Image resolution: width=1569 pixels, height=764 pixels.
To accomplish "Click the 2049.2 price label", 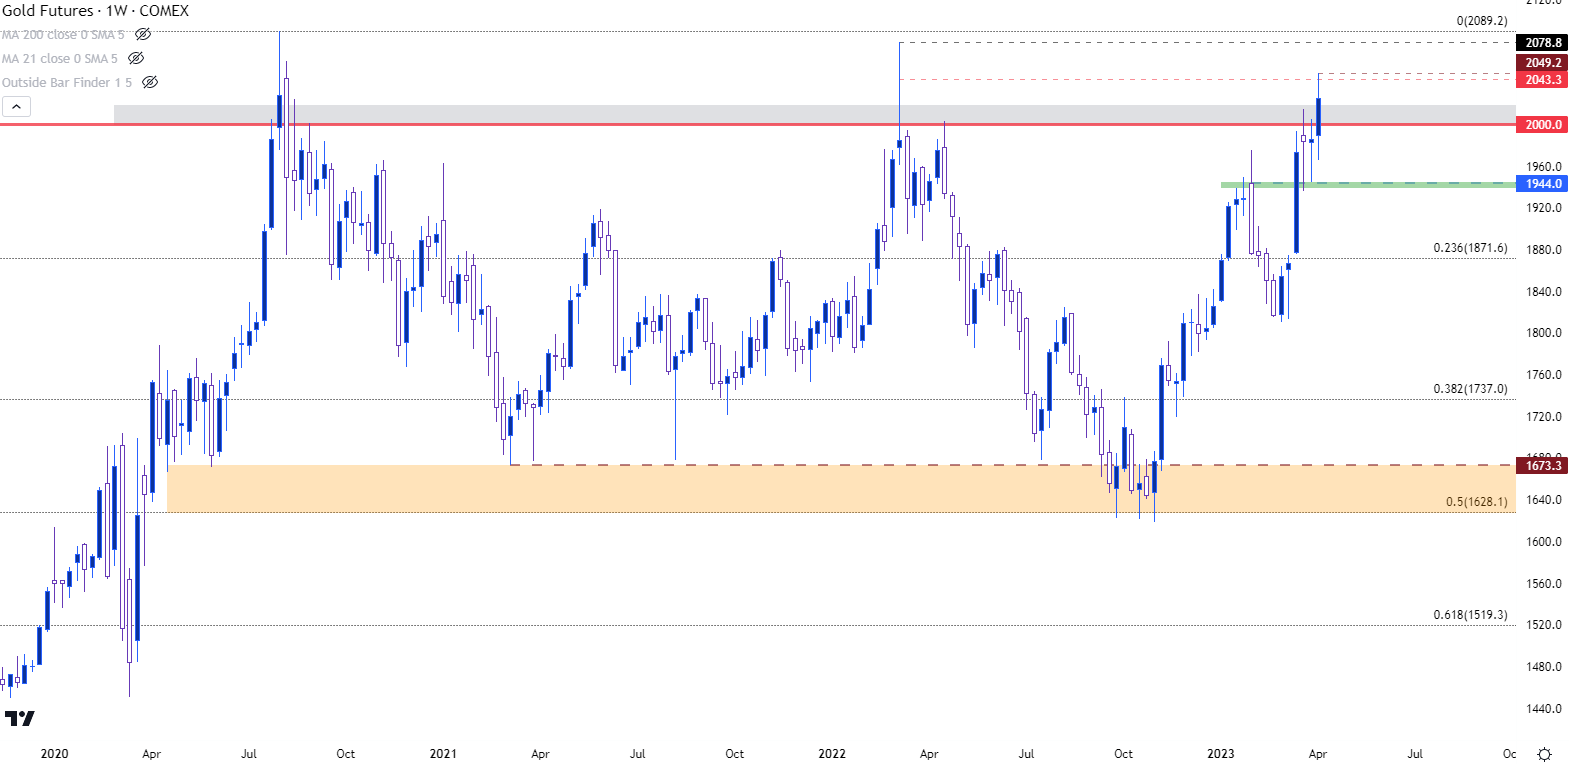I will pyautogui.click(x=1543, y=62).
